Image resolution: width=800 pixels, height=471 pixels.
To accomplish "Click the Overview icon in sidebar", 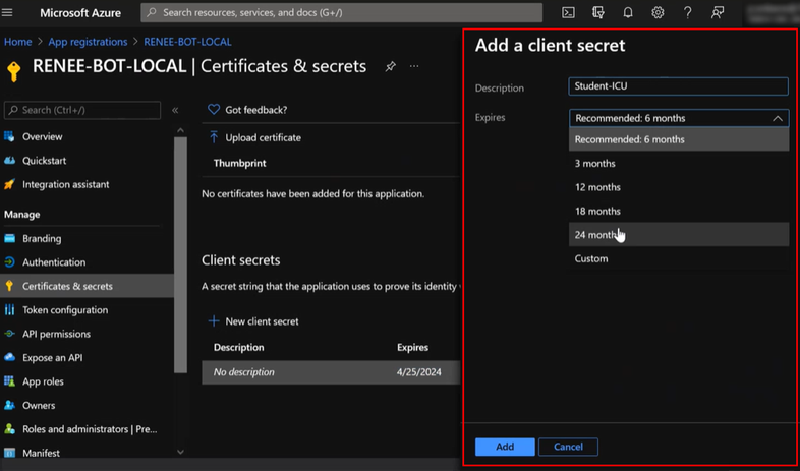I will [9, 136].
